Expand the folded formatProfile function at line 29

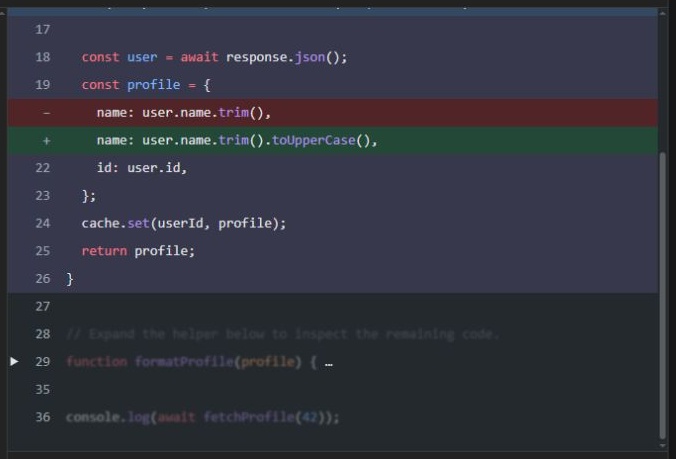[14, 361]
